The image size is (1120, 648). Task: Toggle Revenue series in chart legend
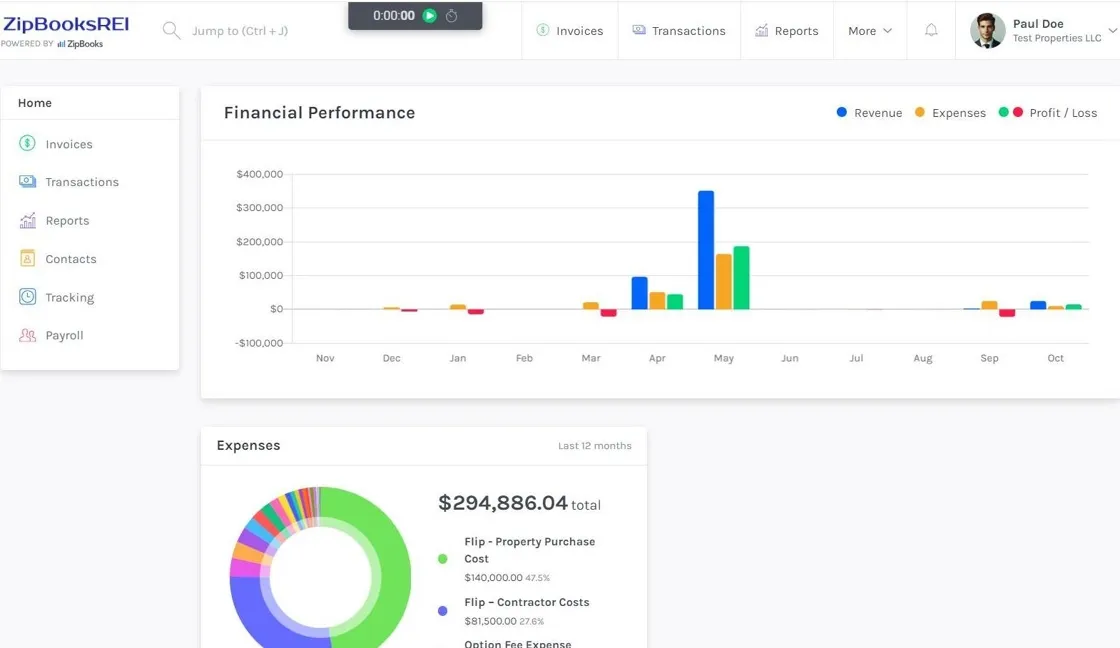coord(869,113)
